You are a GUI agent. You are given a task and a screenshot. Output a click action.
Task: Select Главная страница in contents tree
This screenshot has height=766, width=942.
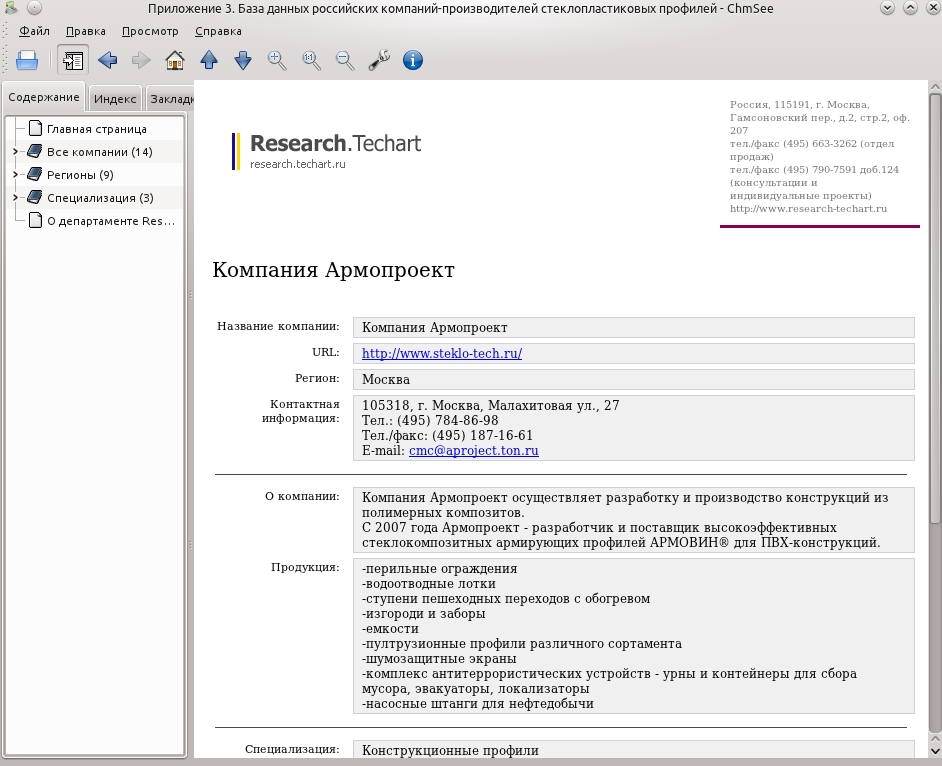pos(97,129)
